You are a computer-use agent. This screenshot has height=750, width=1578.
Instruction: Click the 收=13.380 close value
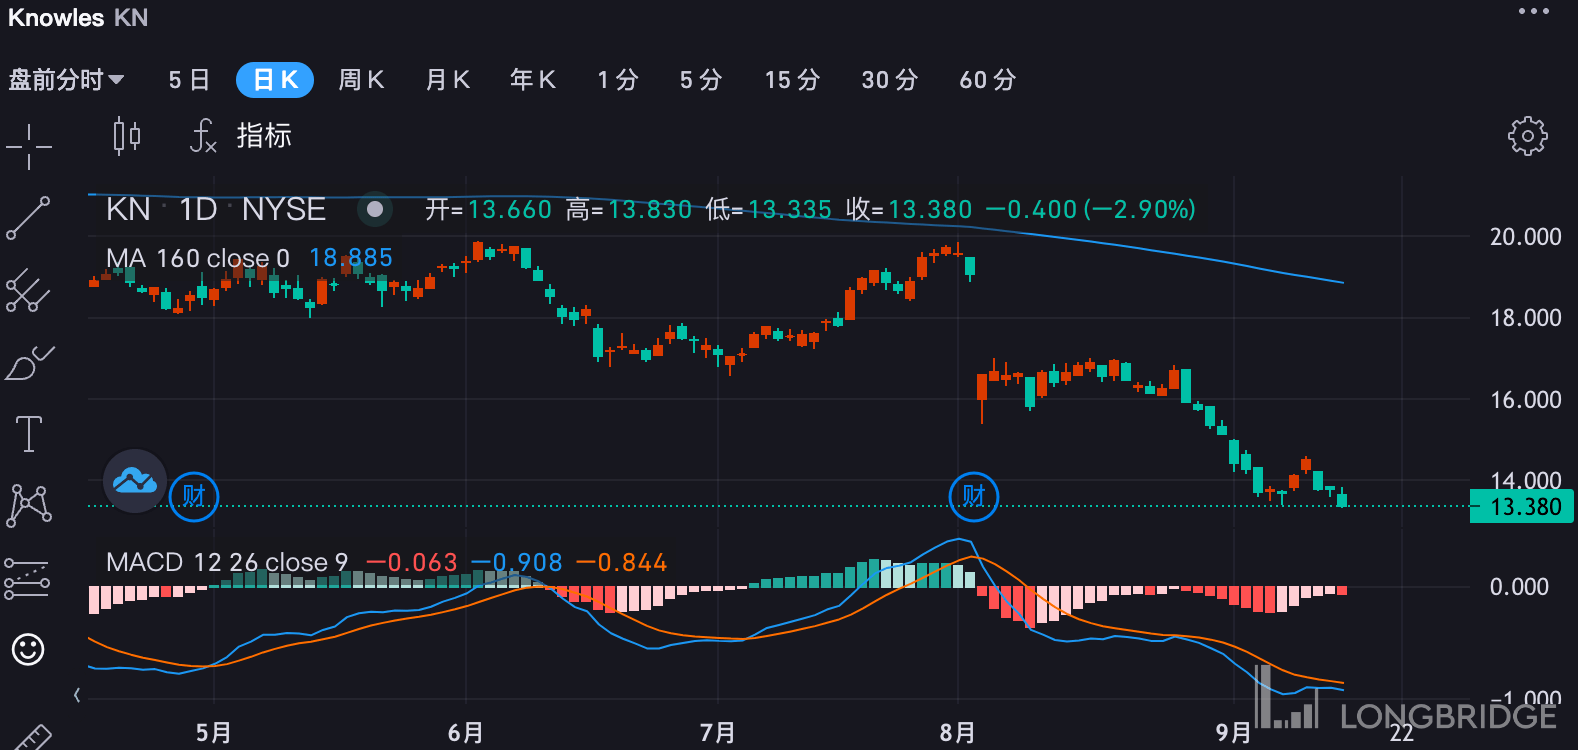(x=909, y=209)
